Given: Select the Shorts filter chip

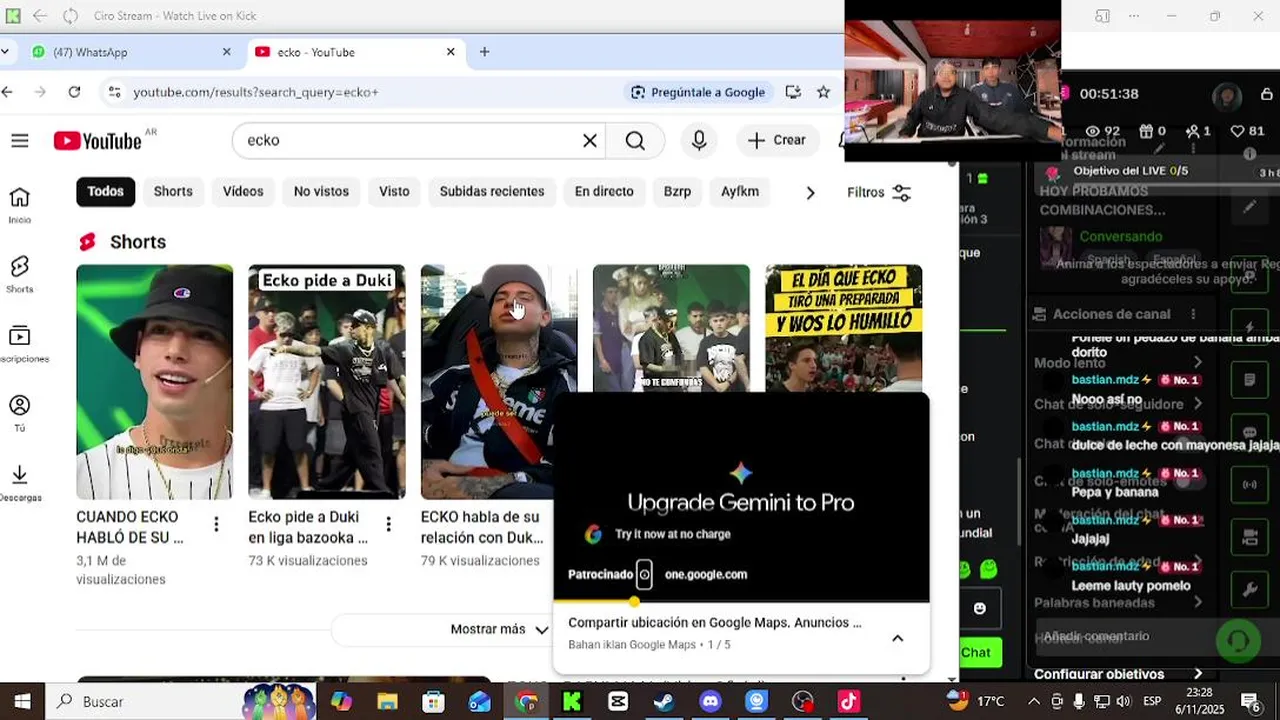Looking at the screenshot, I should [173, 192].
